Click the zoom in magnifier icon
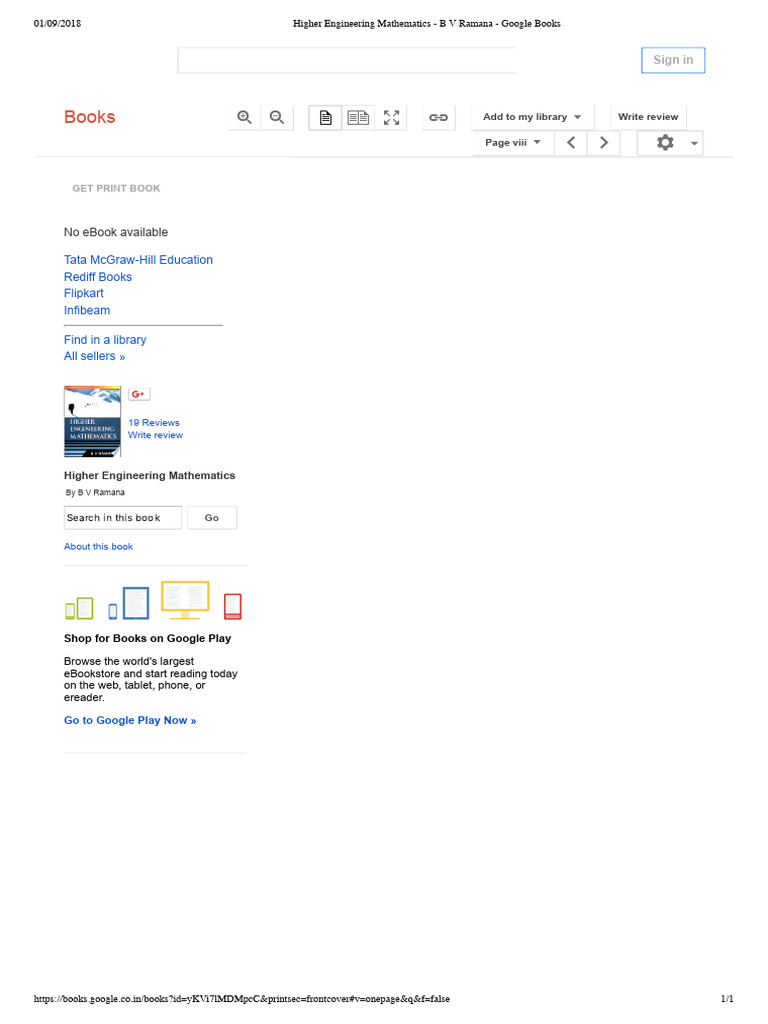 point(244,118)
